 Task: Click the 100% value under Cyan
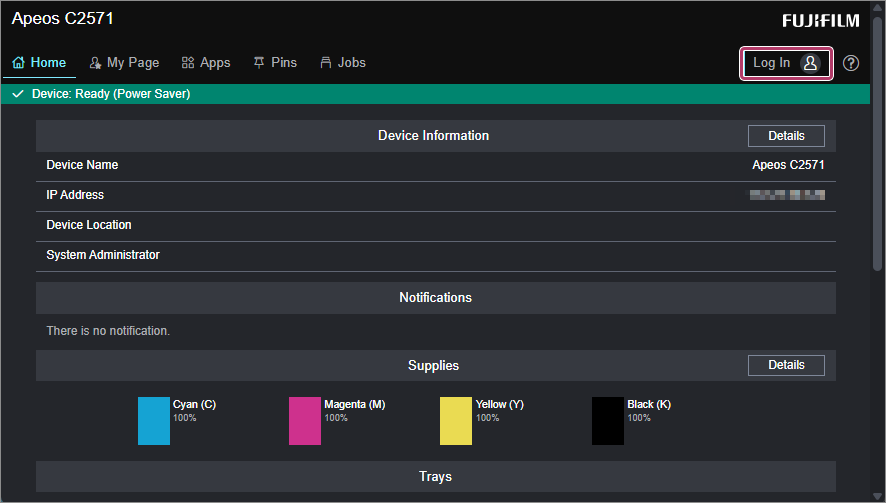[185, 418]
